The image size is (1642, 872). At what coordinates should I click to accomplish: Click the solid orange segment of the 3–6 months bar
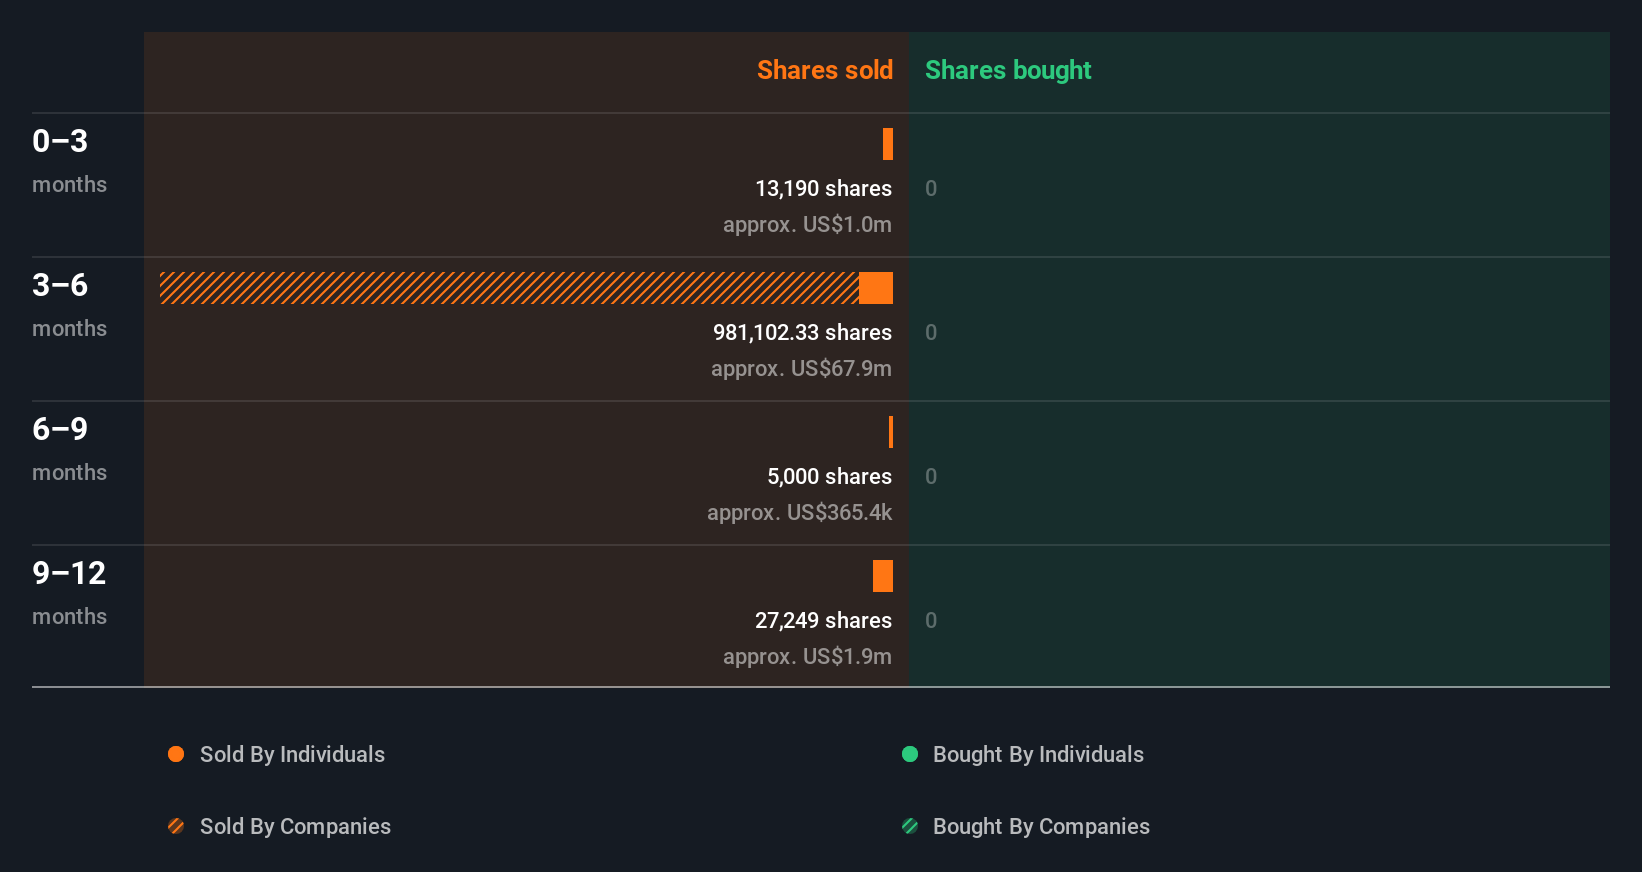[876, 288]
